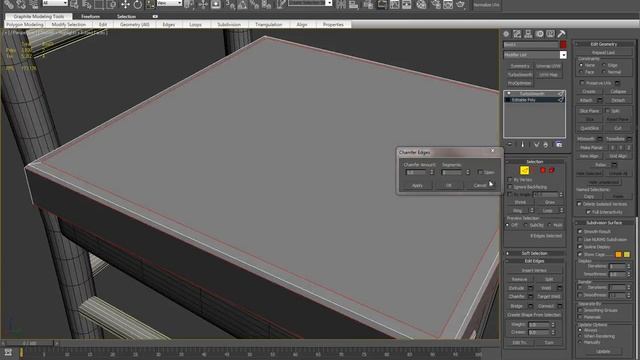Click OK in Chamfer Edges dialog
The width and height of the screenshot is (640, 360).
pyautogui.click(x=449, y=185)
